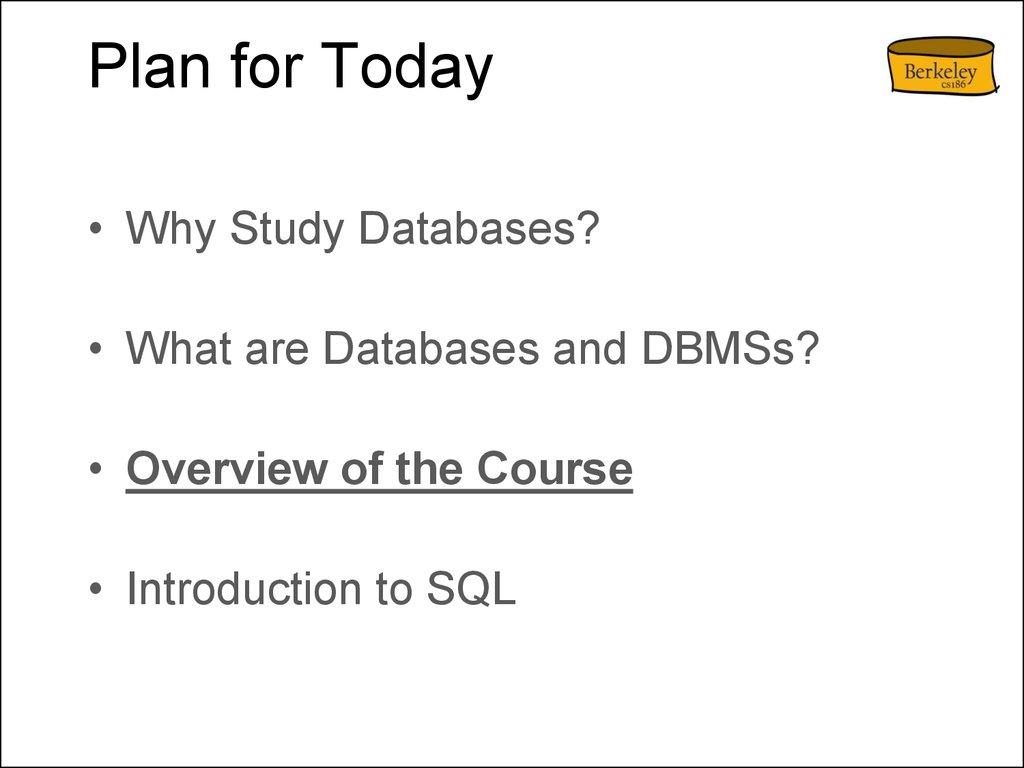This screenshot has height=768, width=1024.
Task: Click the word "Why" in first bullet
Action: 167,229
